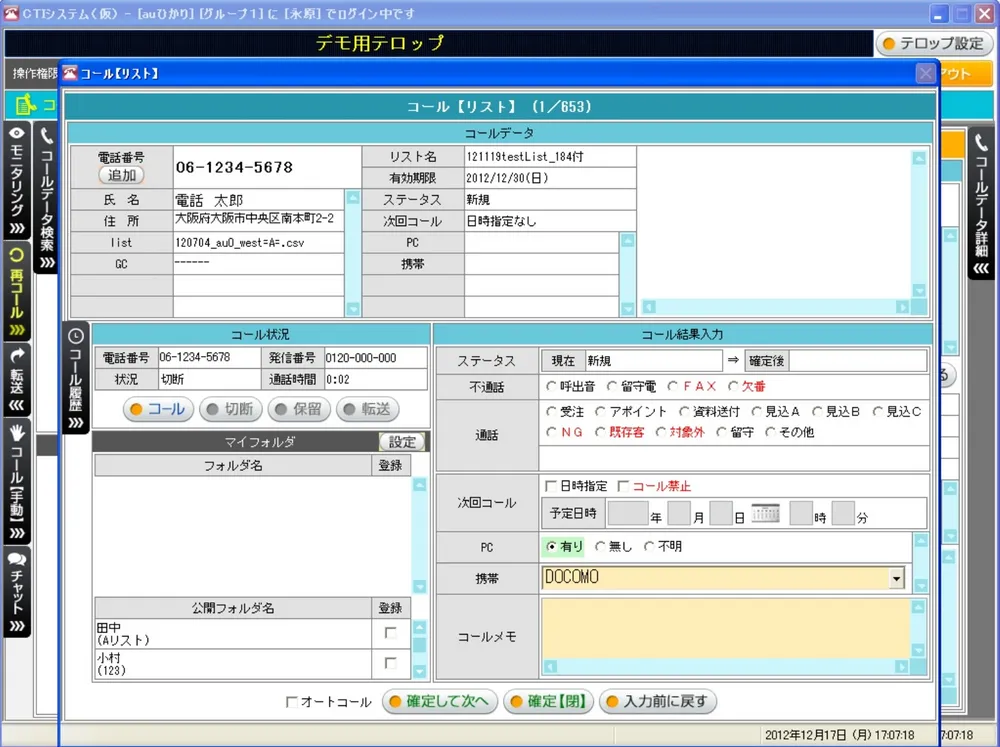Select PC 有り radio option

tap(551, 547)
